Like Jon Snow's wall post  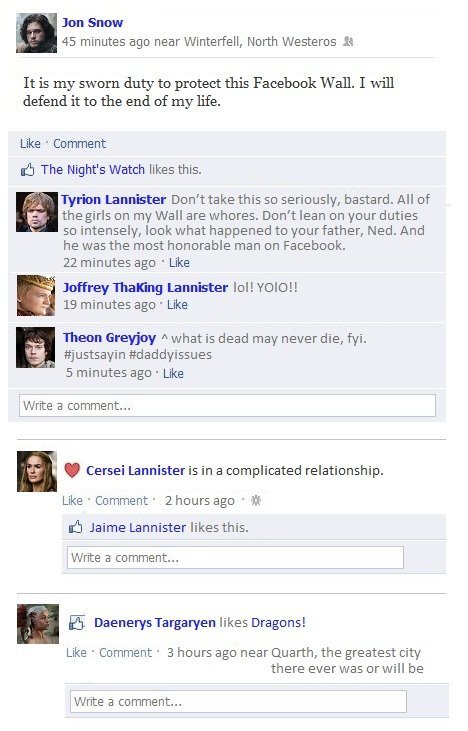click(30, 144)
